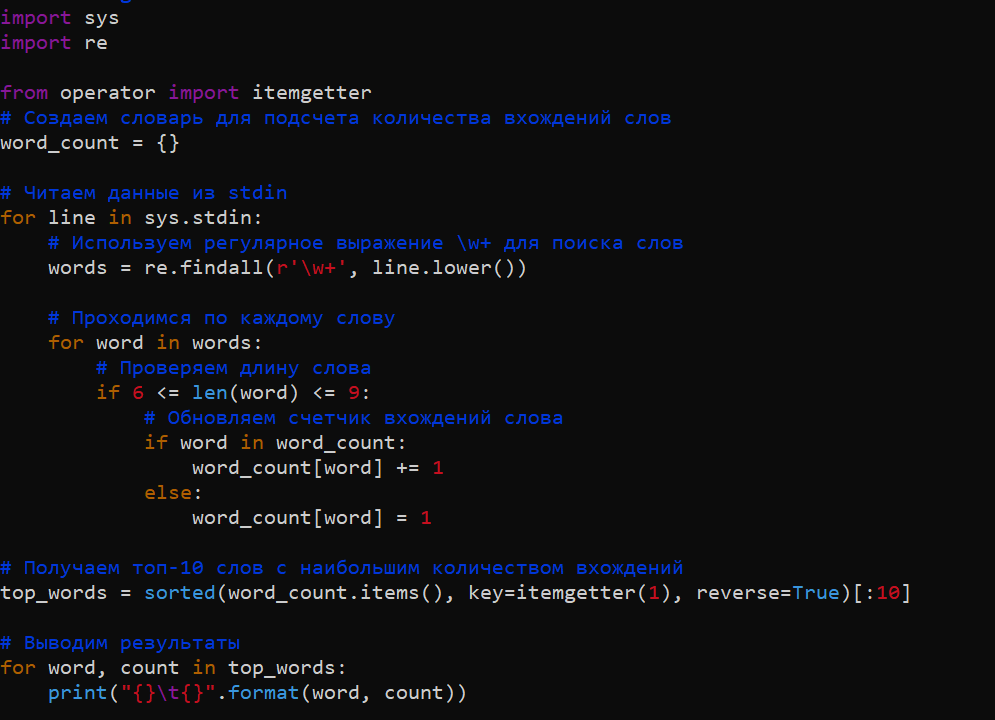Click 're.findall' in the words assignment
The height and width of the screenshot is (720, 995).
[204, 268]
